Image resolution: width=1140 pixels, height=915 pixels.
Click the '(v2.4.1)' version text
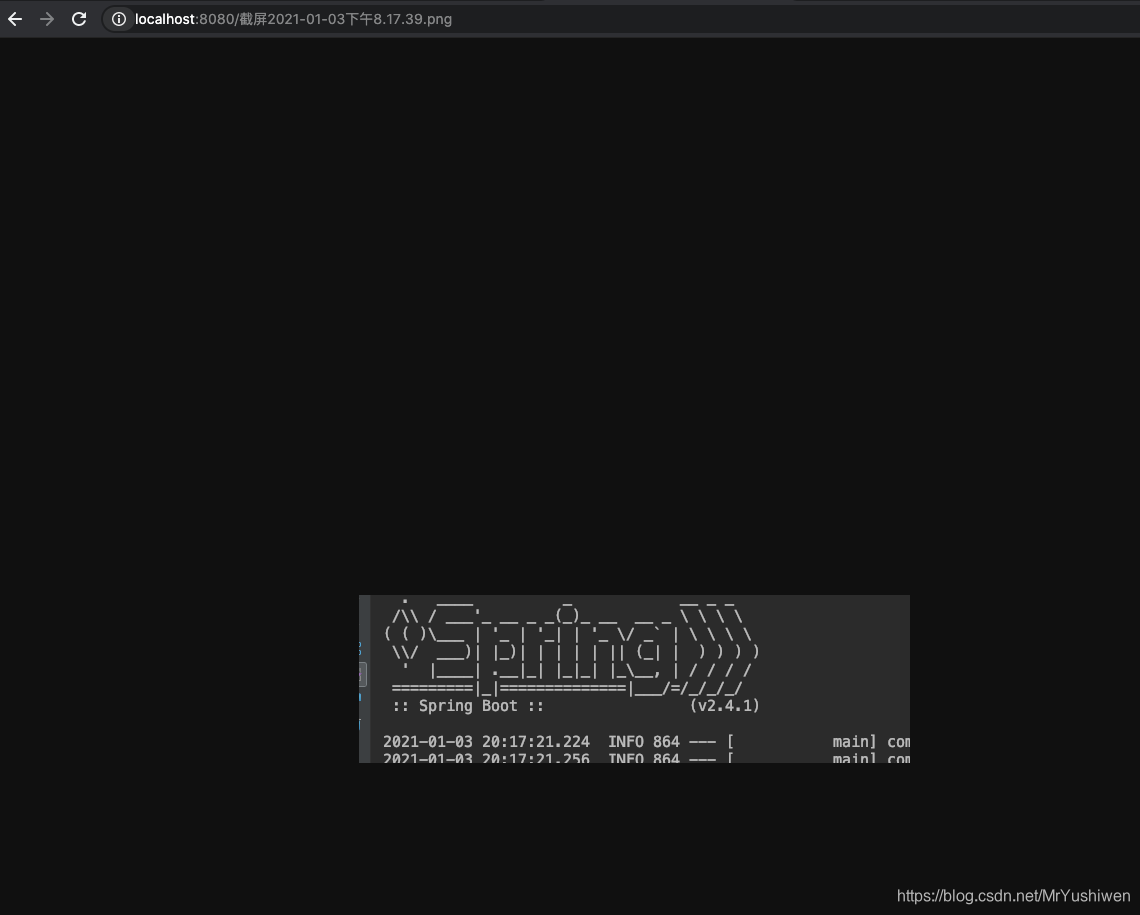coord(724,706)
